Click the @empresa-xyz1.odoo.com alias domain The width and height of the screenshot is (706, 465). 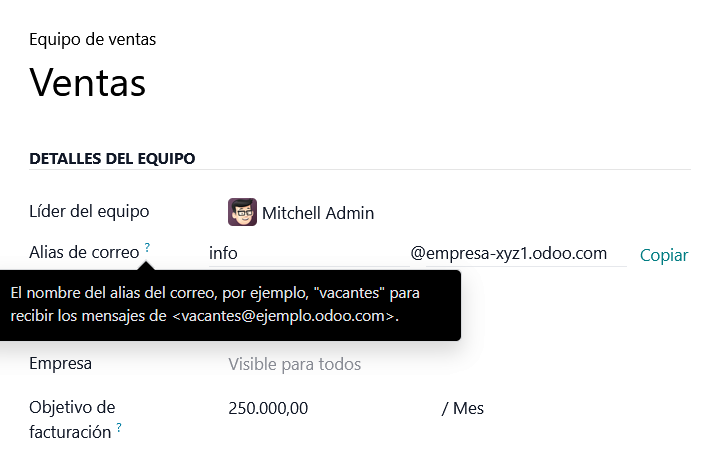coord(509,253)
